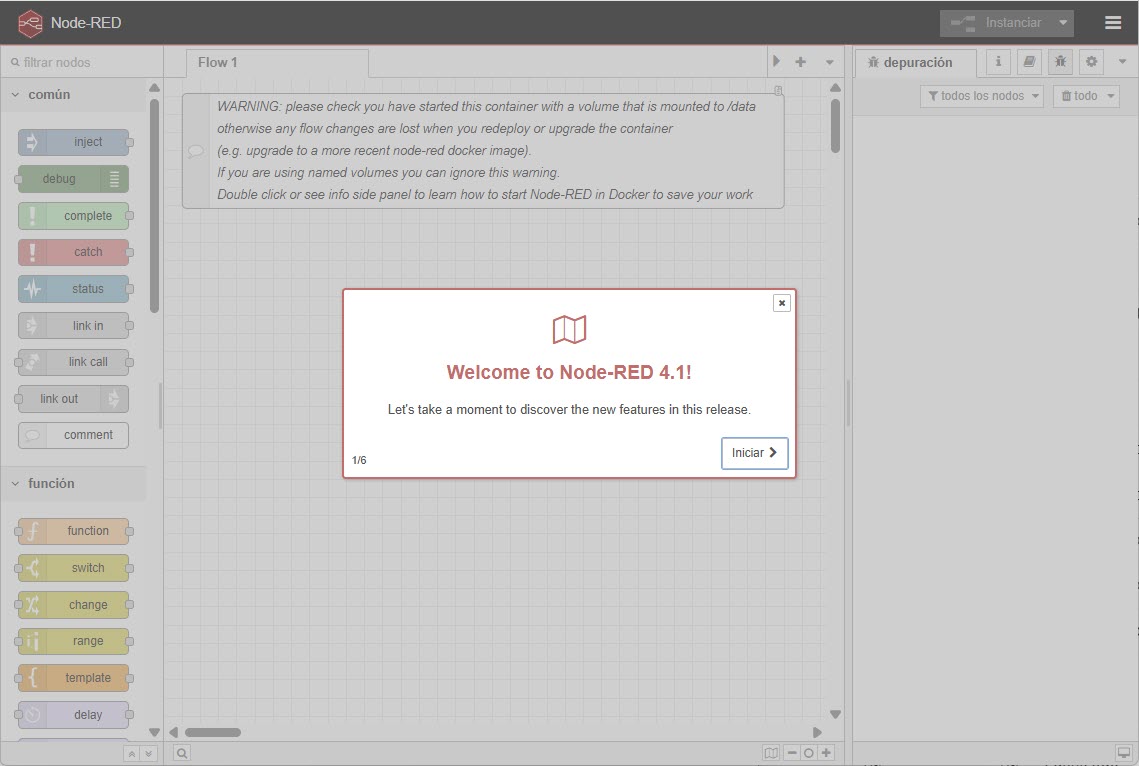Toggle the navigator minimap view

[x=771, y=751]
